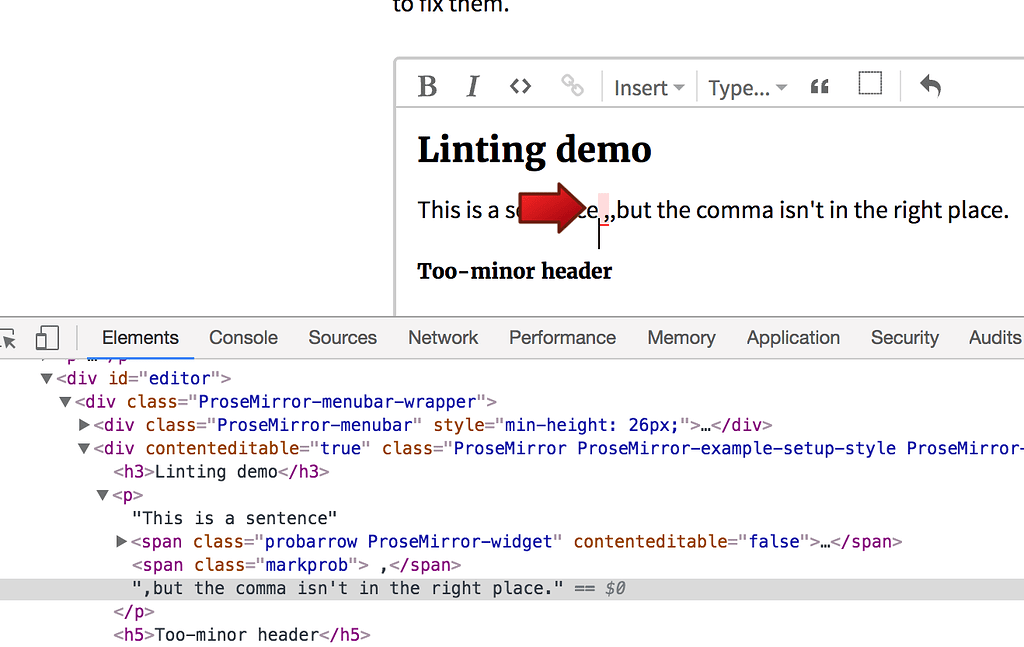
Task: Click the select parent node square icon
Action: (870, 84)
